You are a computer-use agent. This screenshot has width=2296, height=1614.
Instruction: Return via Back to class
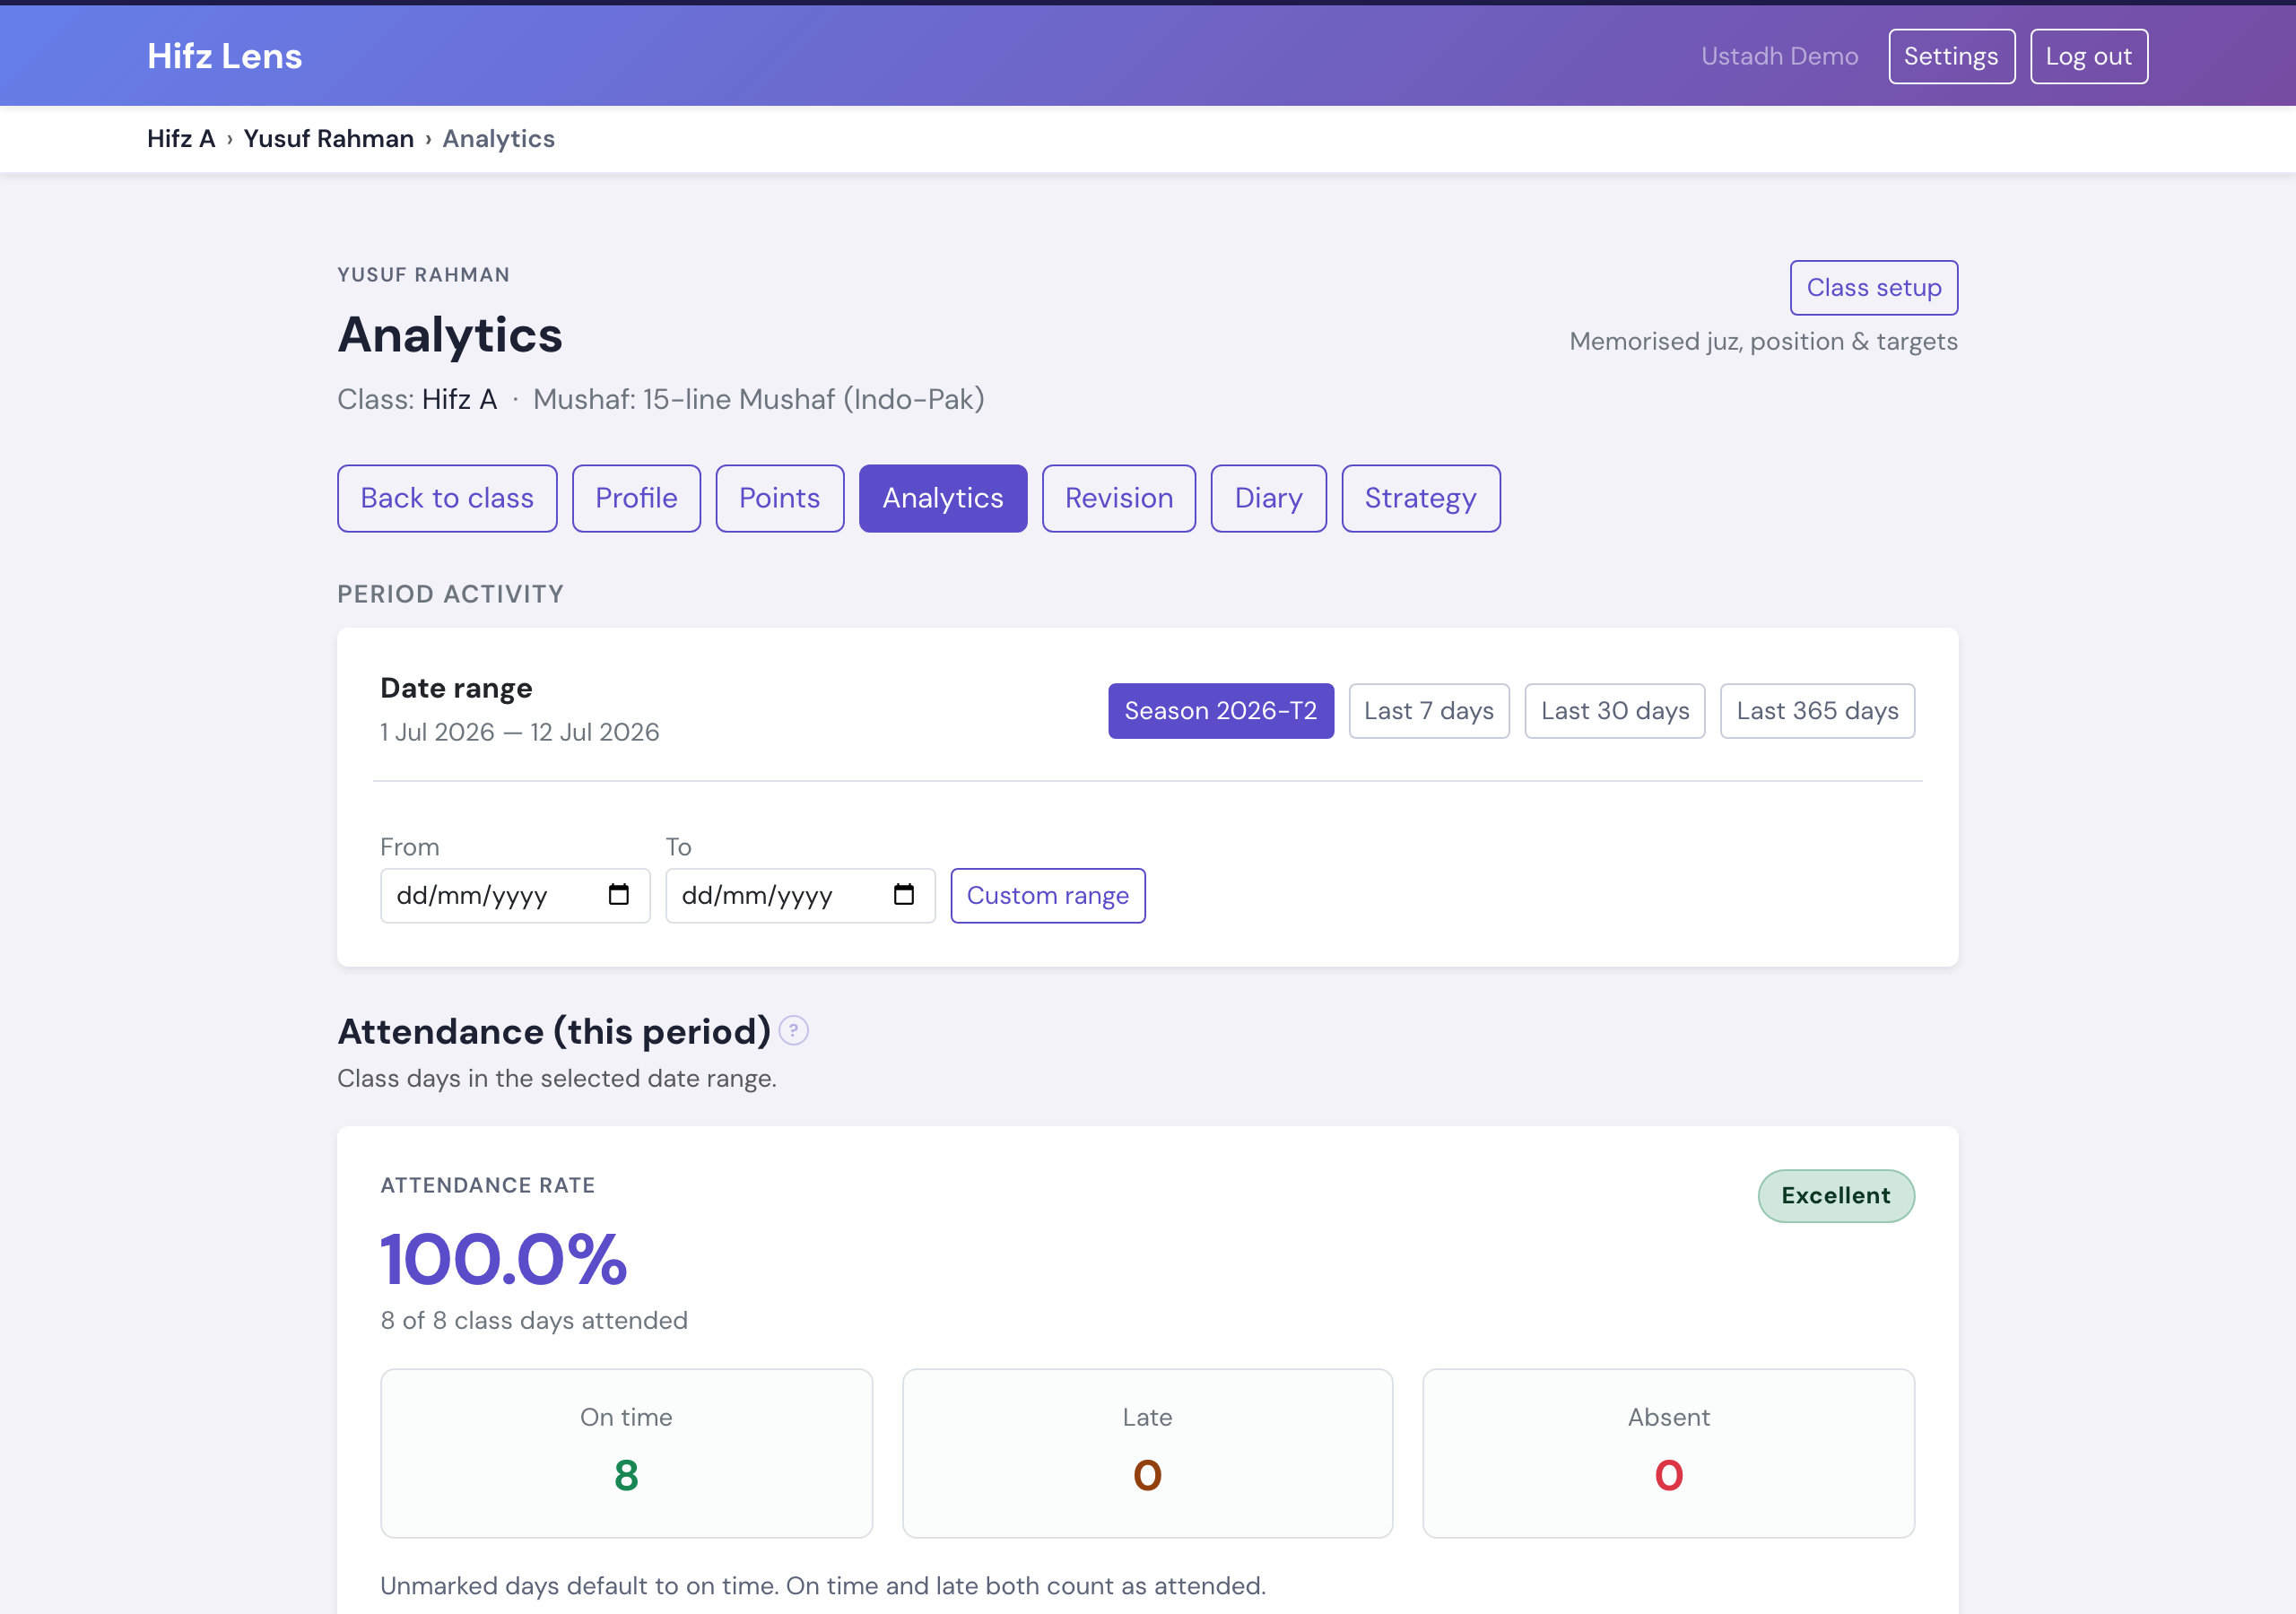coord(447,498)
